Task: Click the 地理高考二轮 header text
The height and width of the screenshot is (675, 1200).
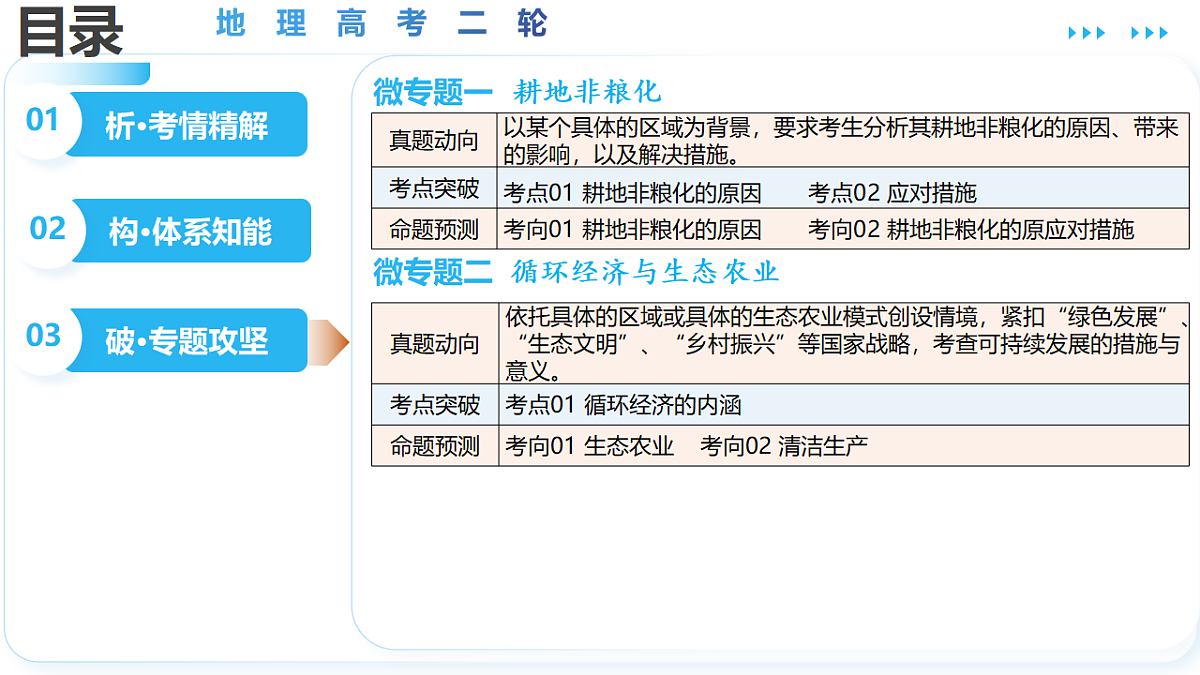Action: (381, 24)
